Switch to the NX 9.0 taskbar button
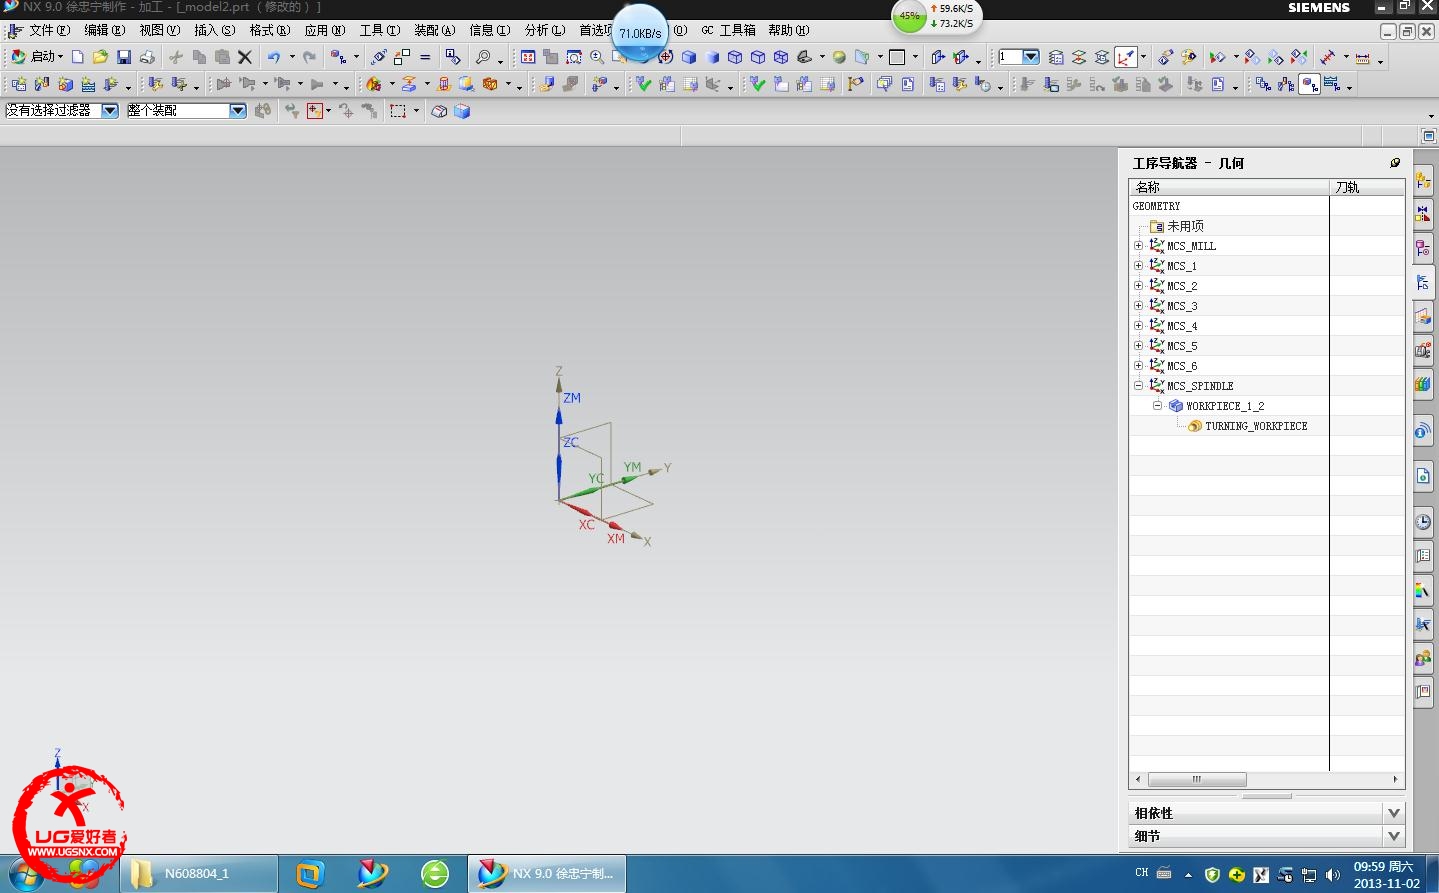Image resolution: width=1439 pixels, height=893 pixels. [x=547, y=873]
